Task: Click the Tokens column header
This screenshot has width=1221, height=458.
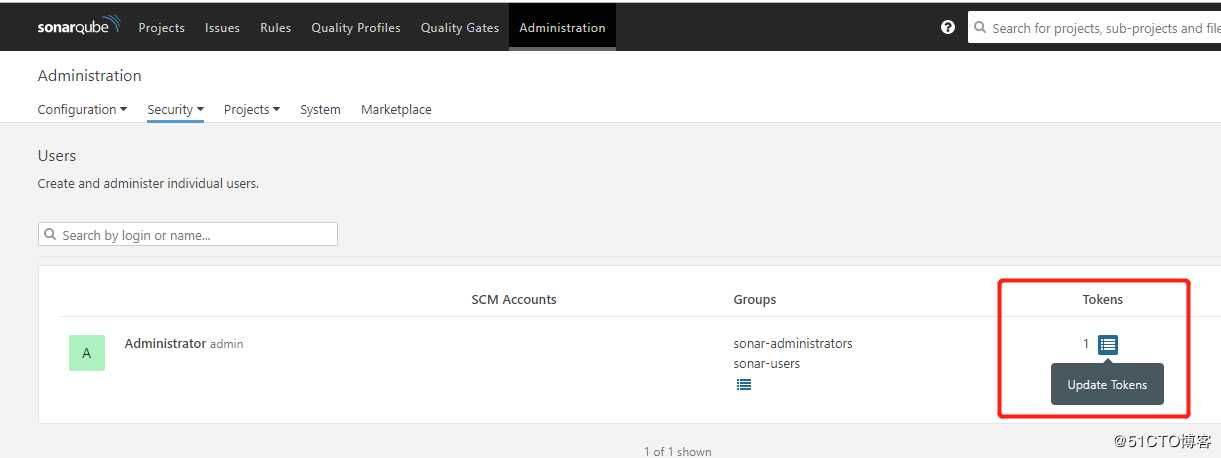Action: 1102,299
